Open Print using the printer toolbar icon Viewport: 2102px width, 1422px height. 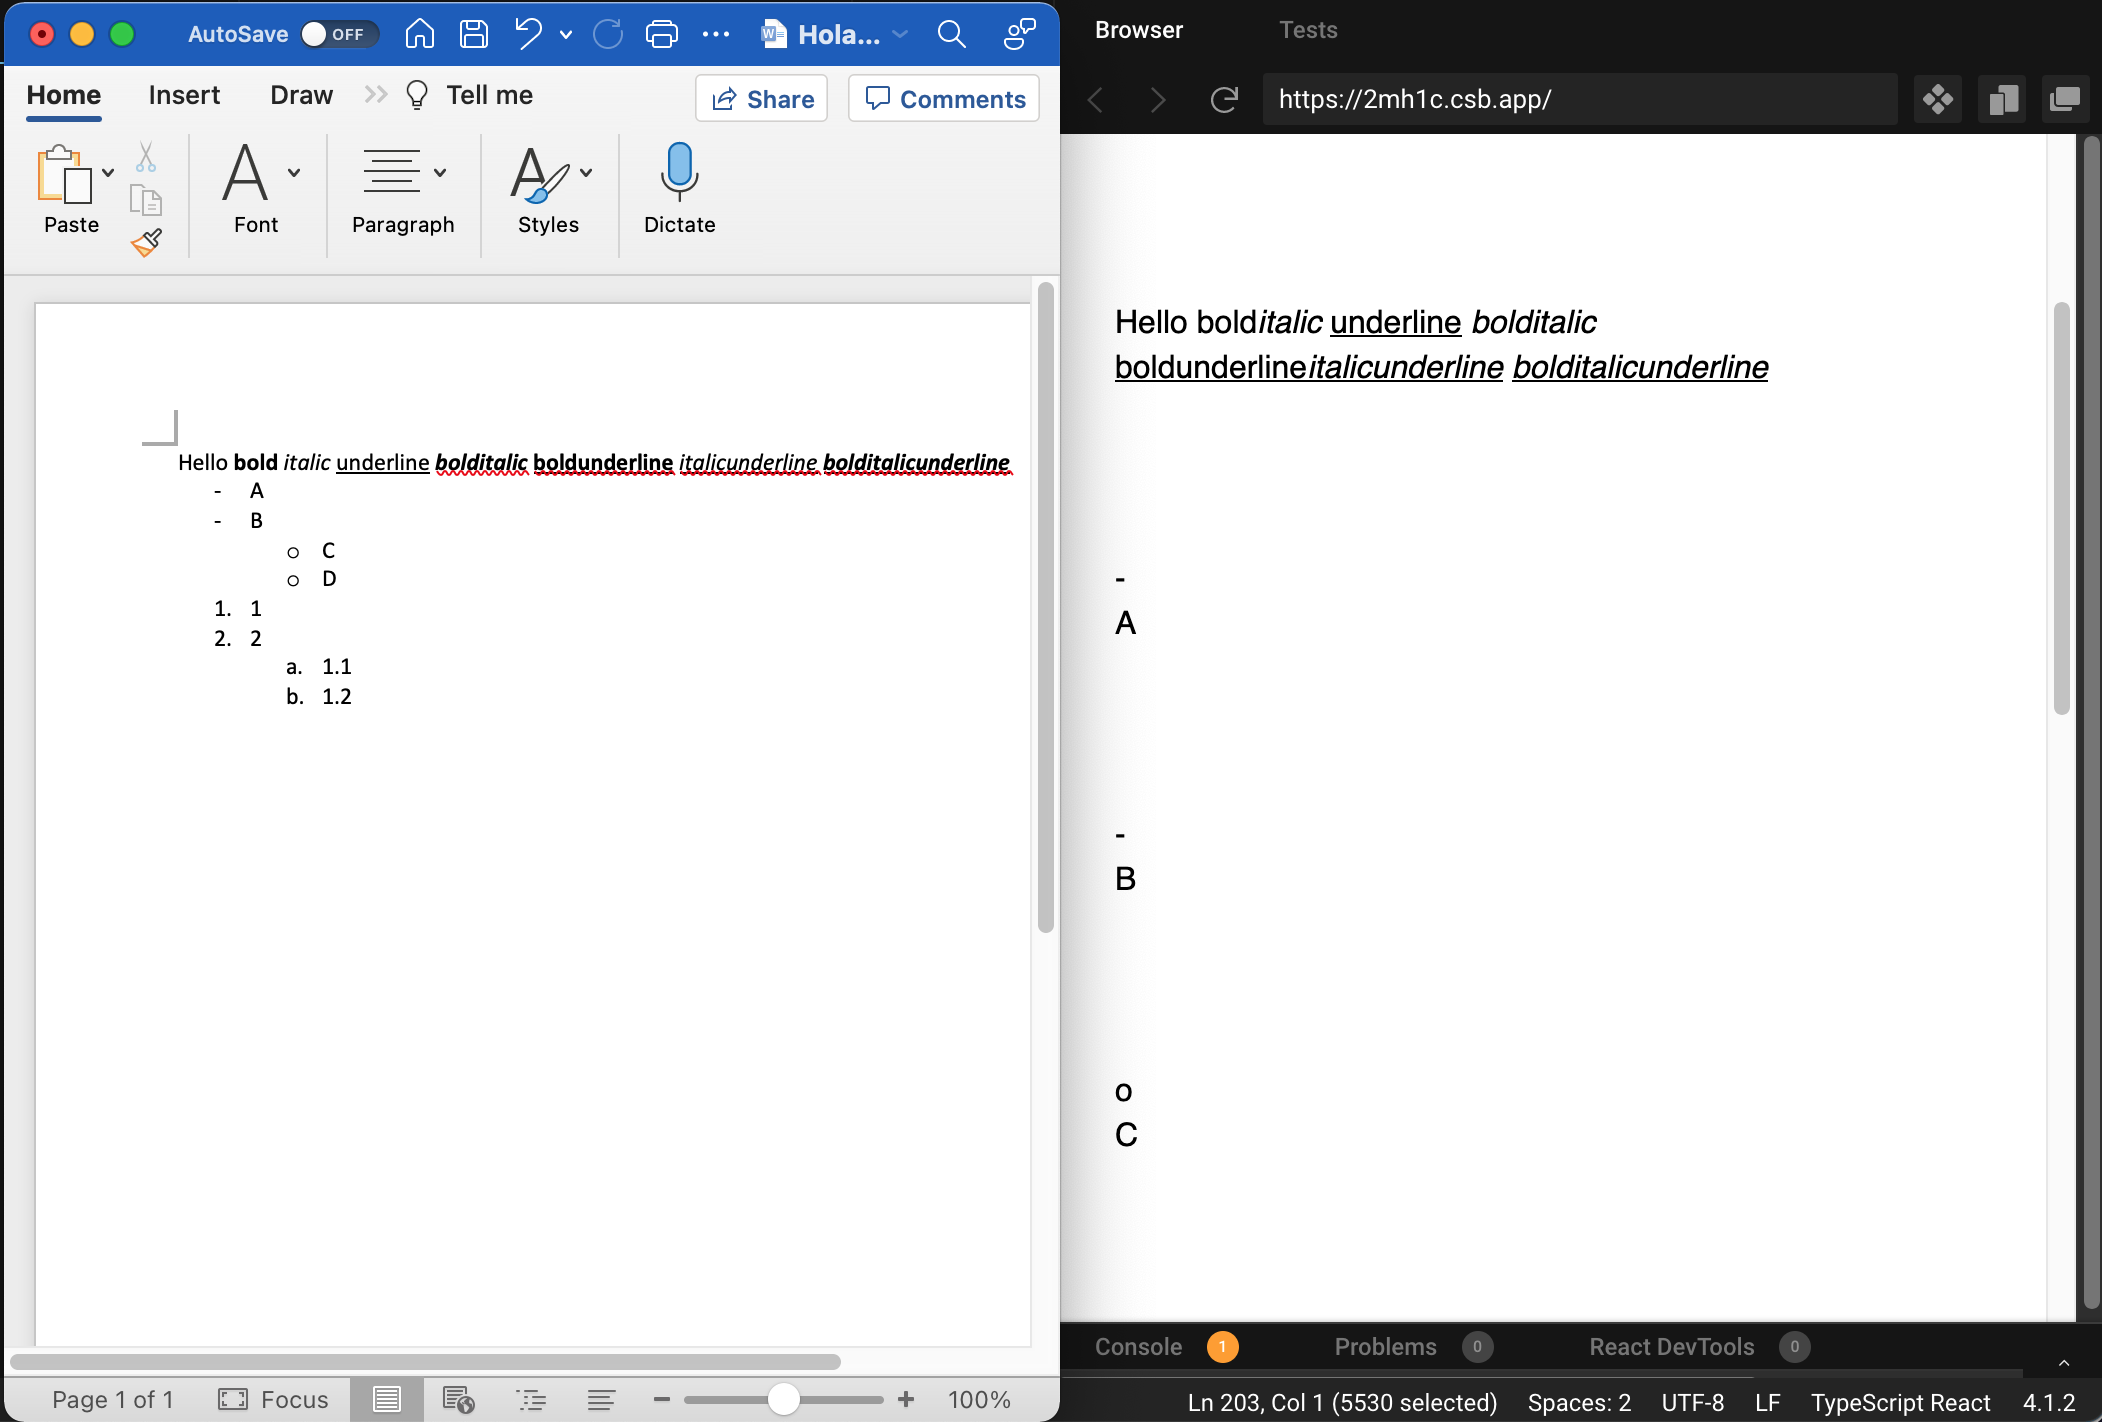coord(660,33)
